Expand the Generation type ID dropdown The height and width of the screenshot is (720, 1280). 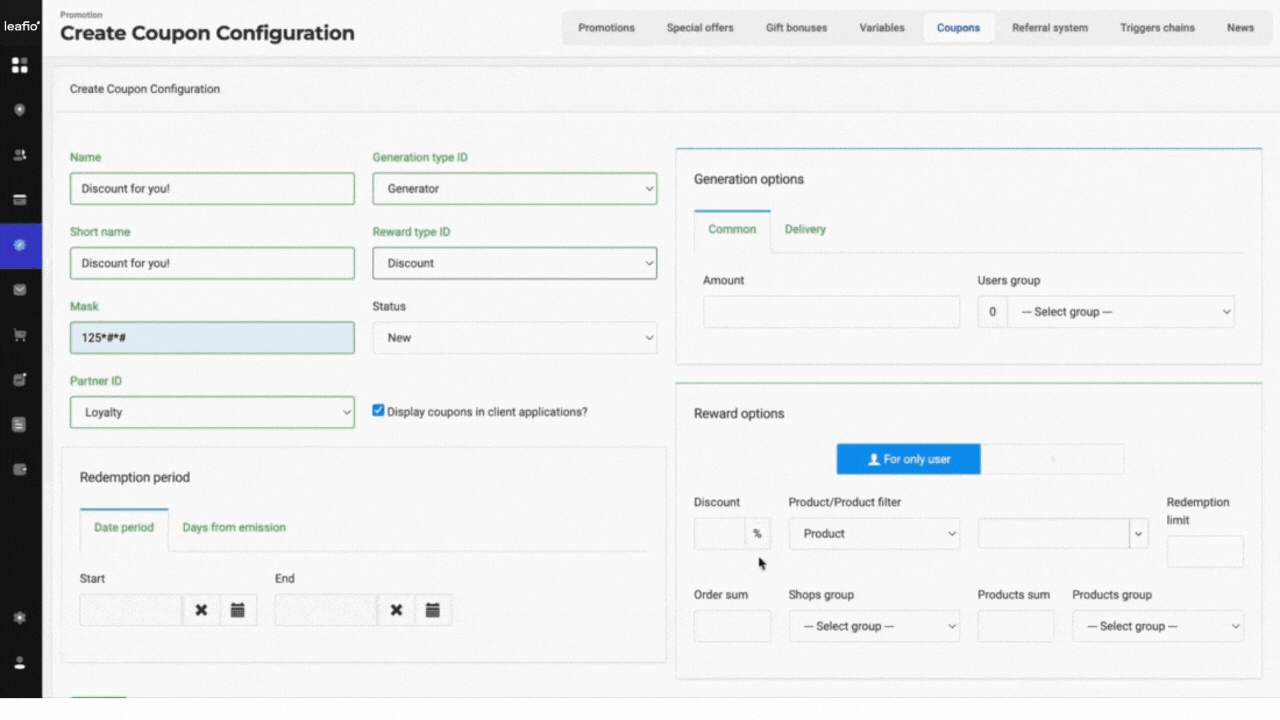[x=514, y=189]
